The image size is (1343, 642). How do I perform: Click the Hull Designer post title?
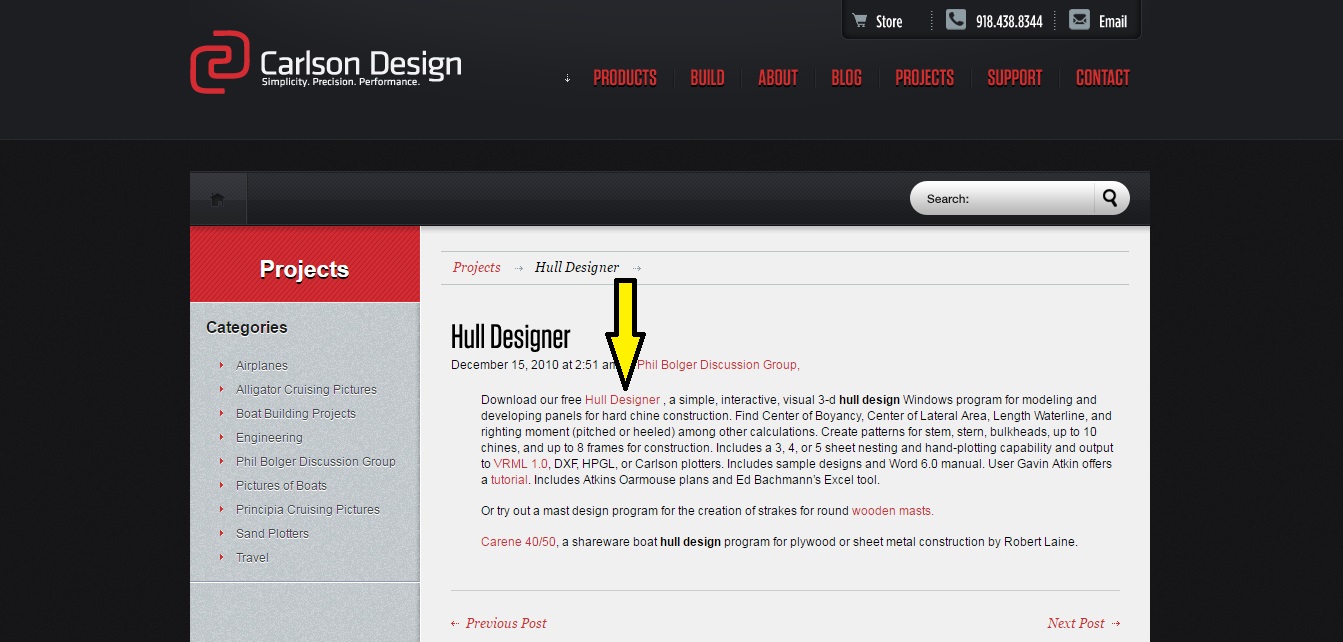(511, 336)
